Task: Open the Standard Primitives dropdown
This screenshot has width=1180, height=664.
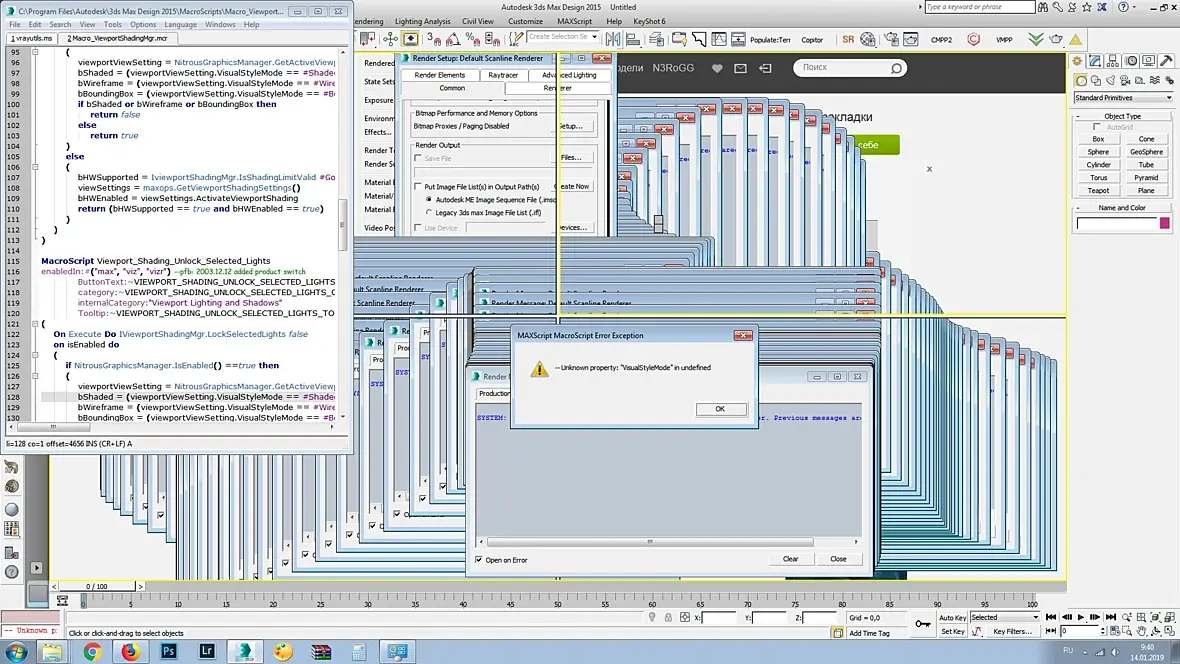Action: point(1122,98)
